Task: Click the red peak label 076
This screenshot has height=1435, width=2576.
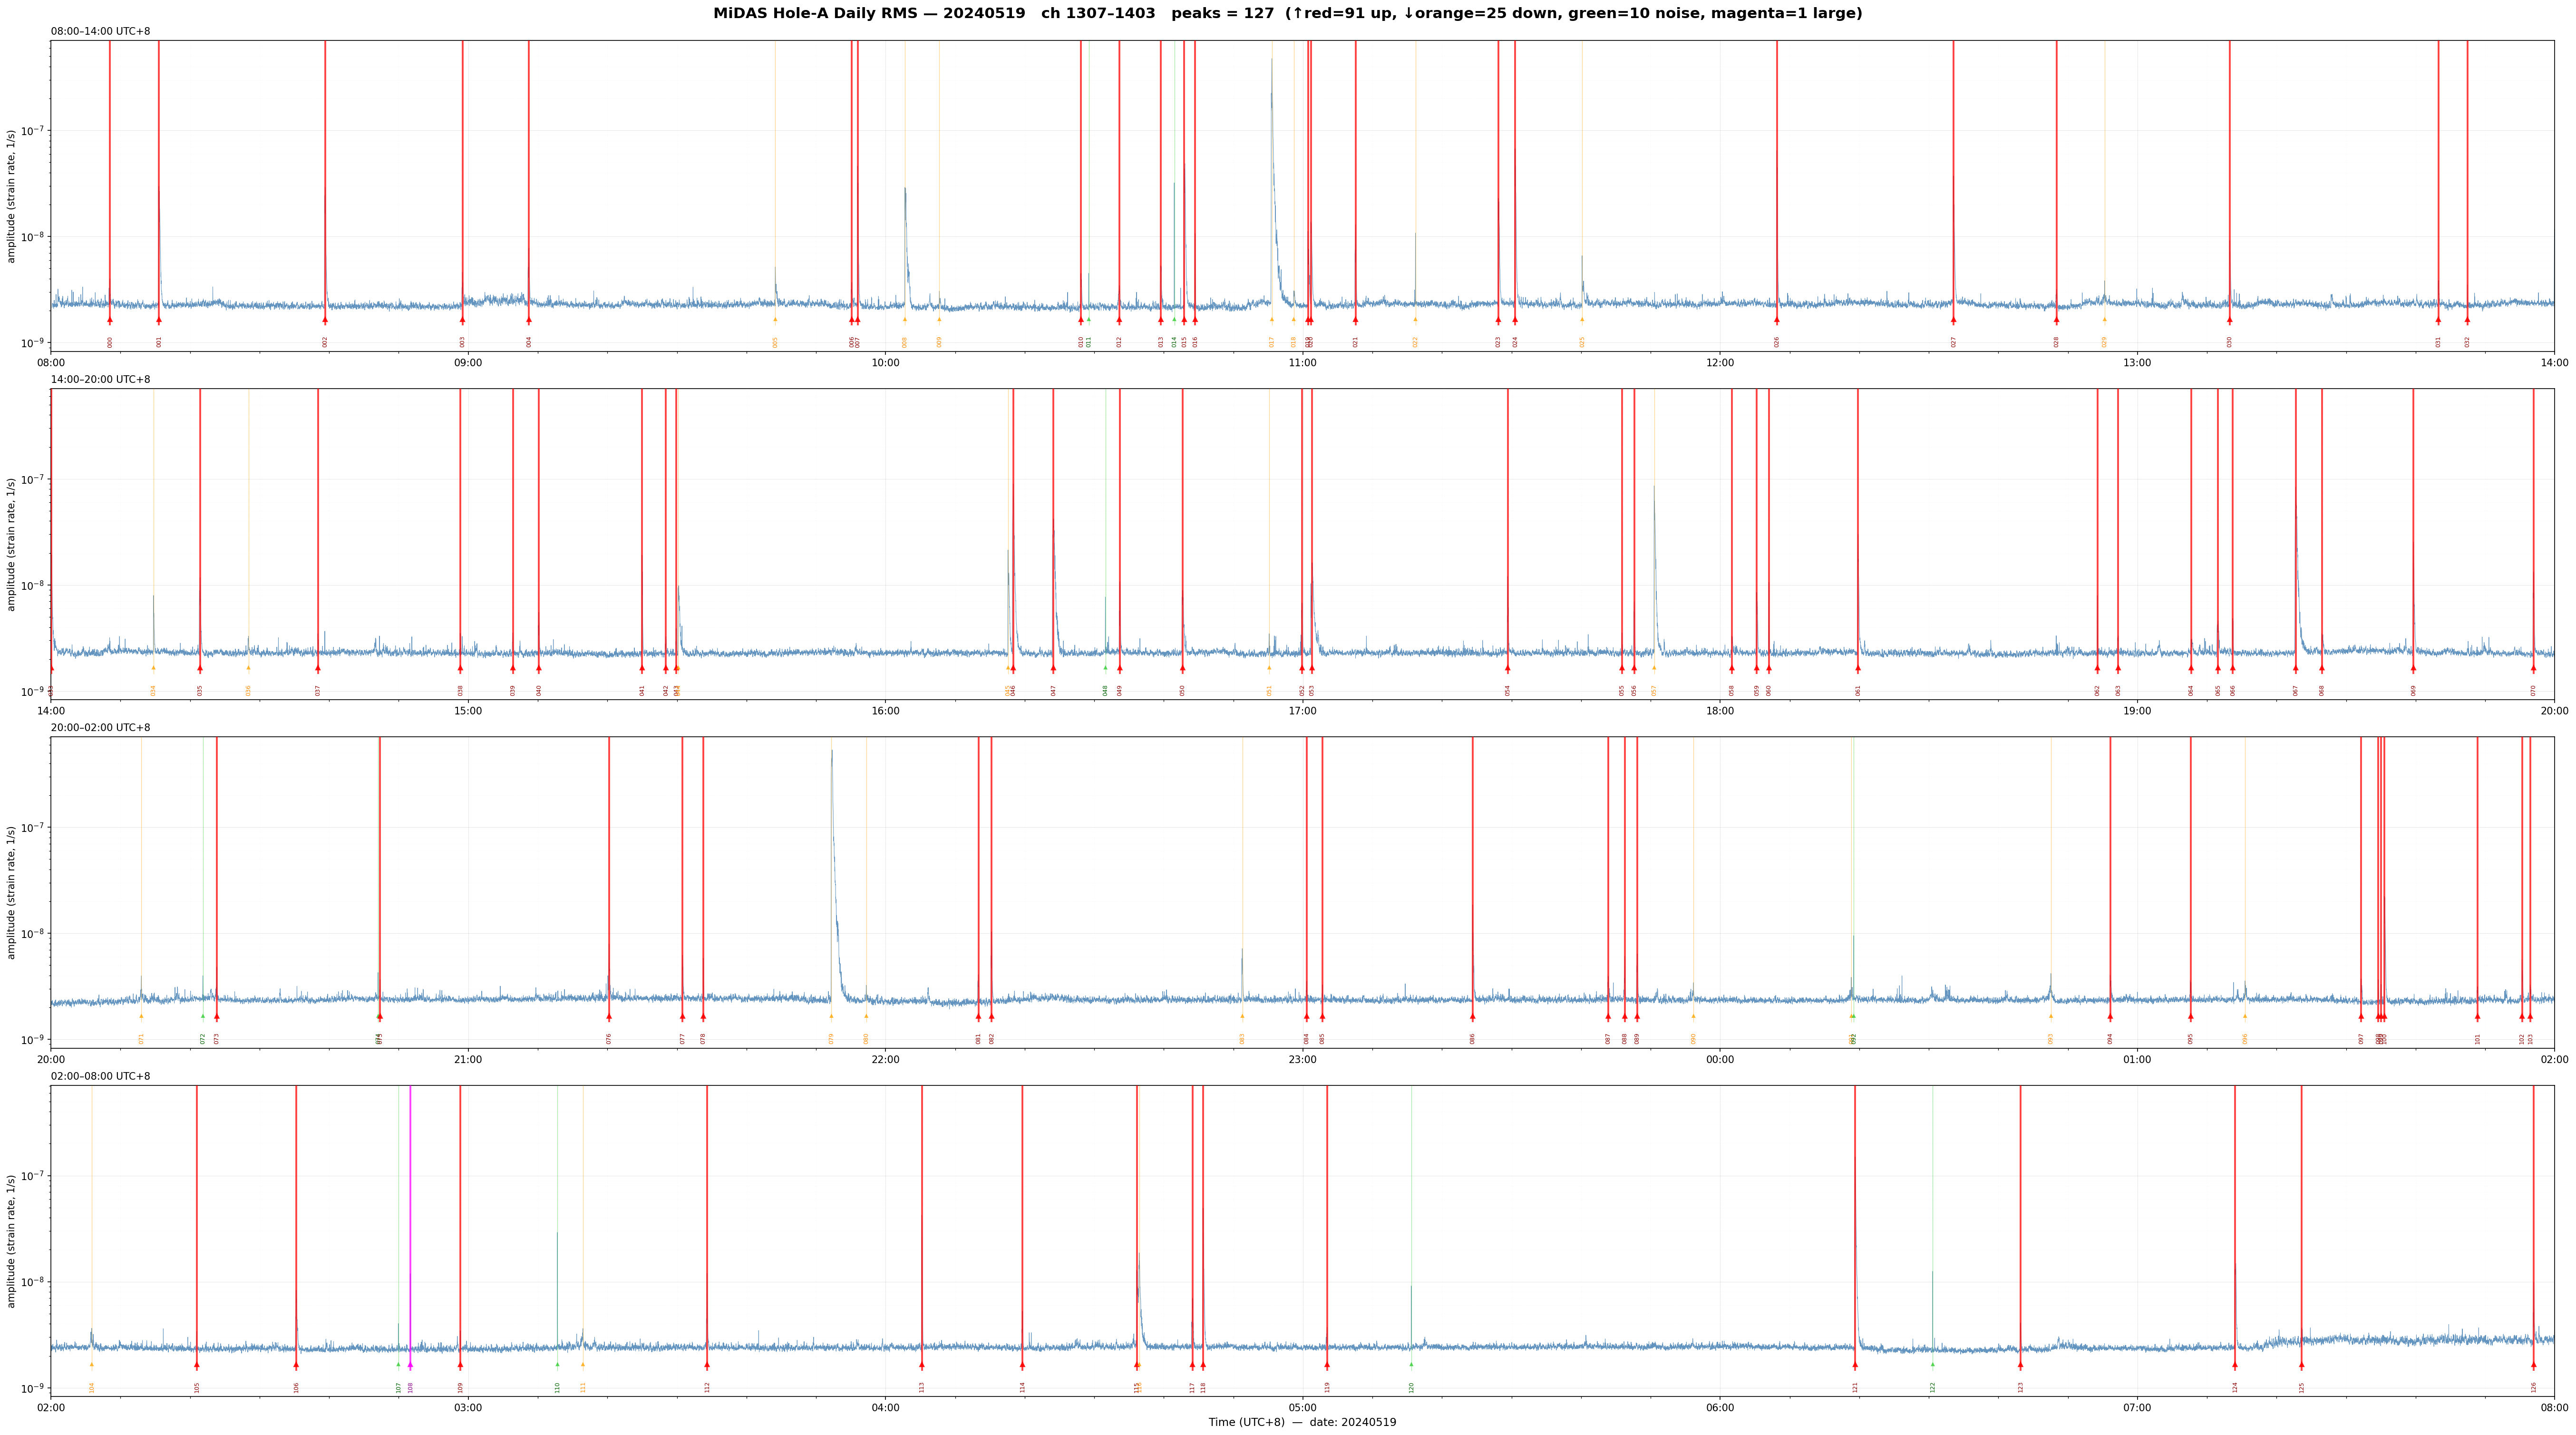Action: (609, 1039)
